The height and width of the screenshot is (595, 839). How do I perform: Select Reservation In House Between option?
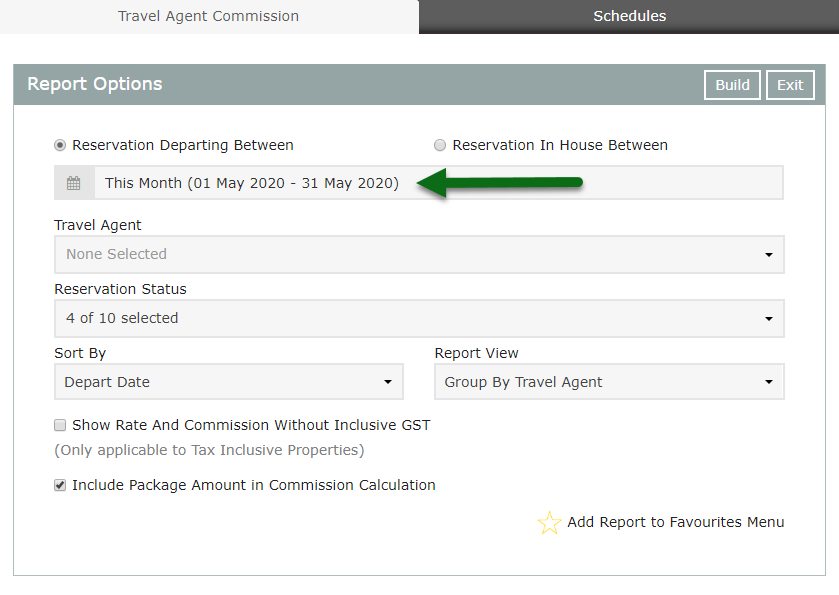coord(440,145)
